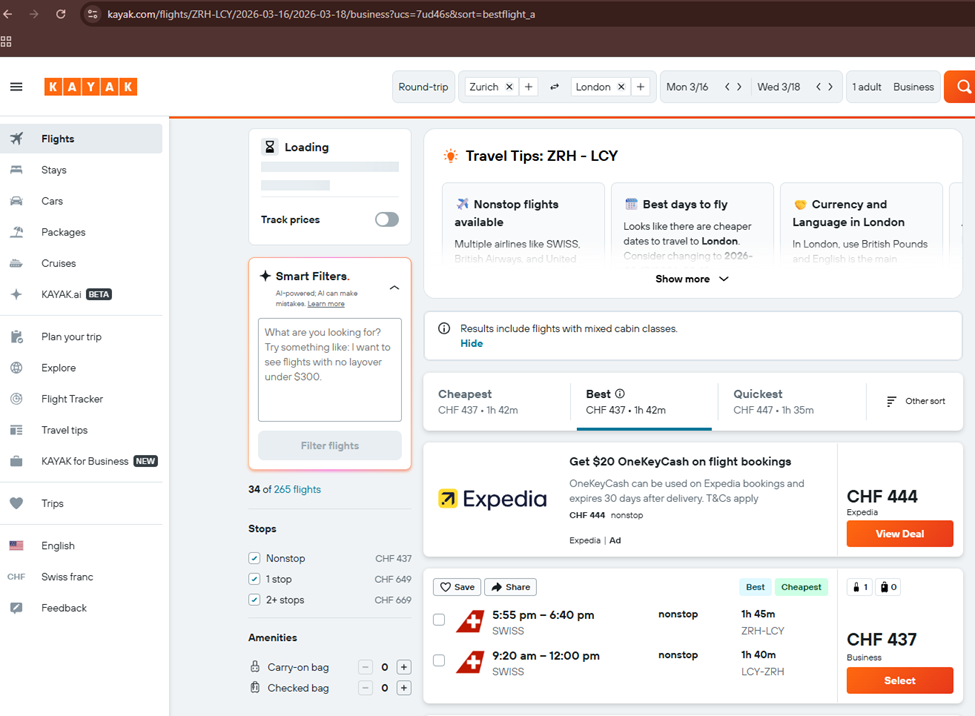
Task: Open KAYAK.ai beta in sidebar
Action: [x=81, y=294]
